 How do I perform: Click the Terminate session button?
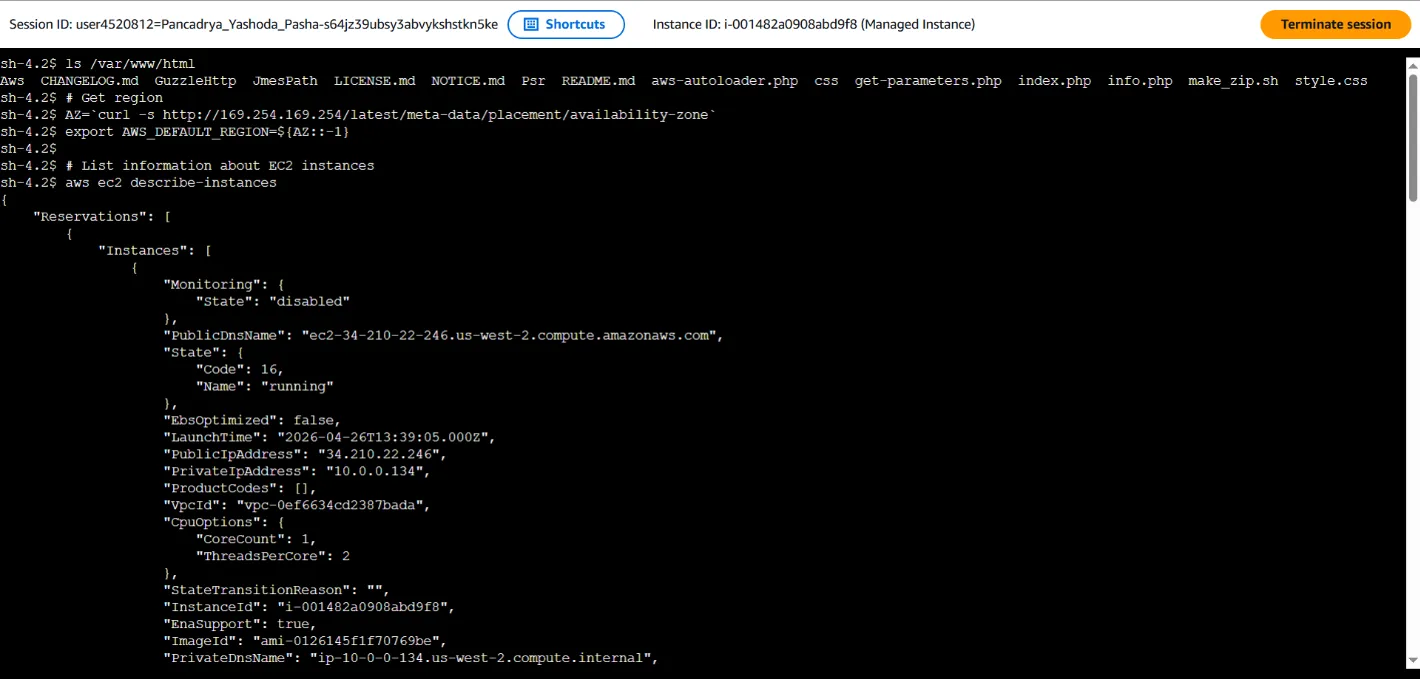point(1335,24)
